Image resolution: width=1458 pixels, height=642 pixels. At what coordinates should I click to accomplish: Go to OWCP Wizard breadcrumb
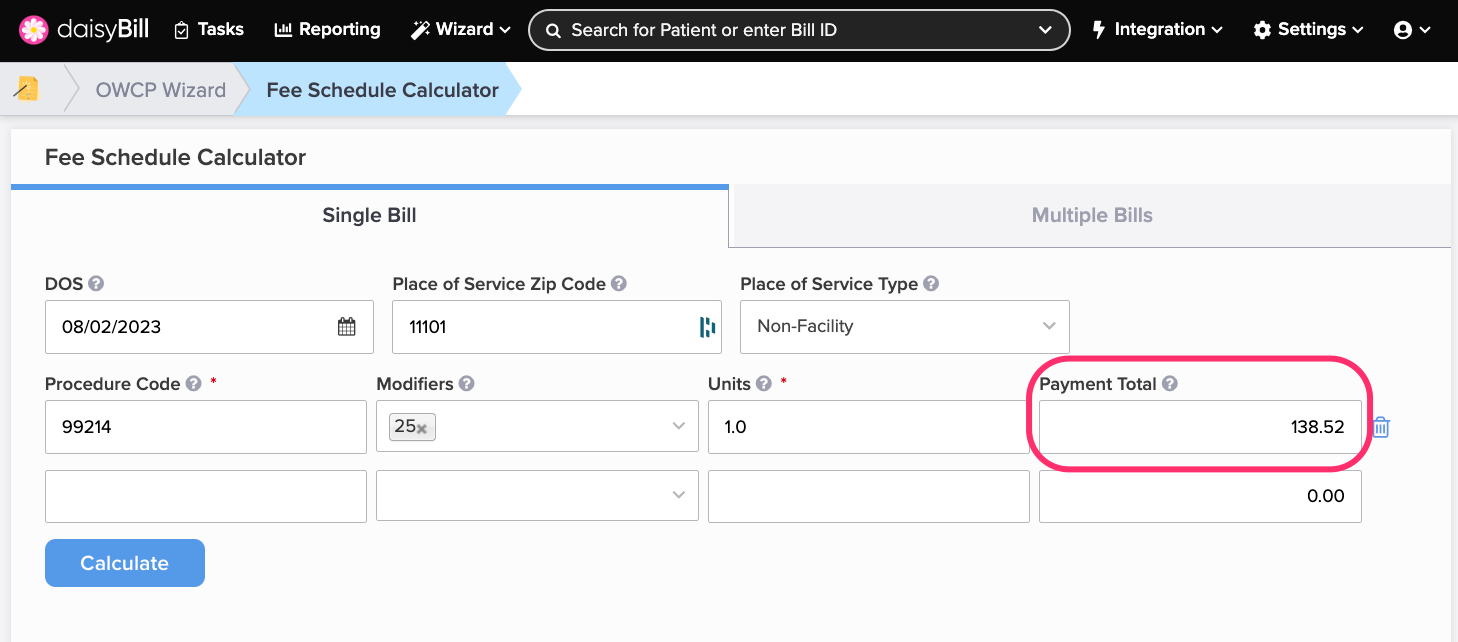click(161, 90)
